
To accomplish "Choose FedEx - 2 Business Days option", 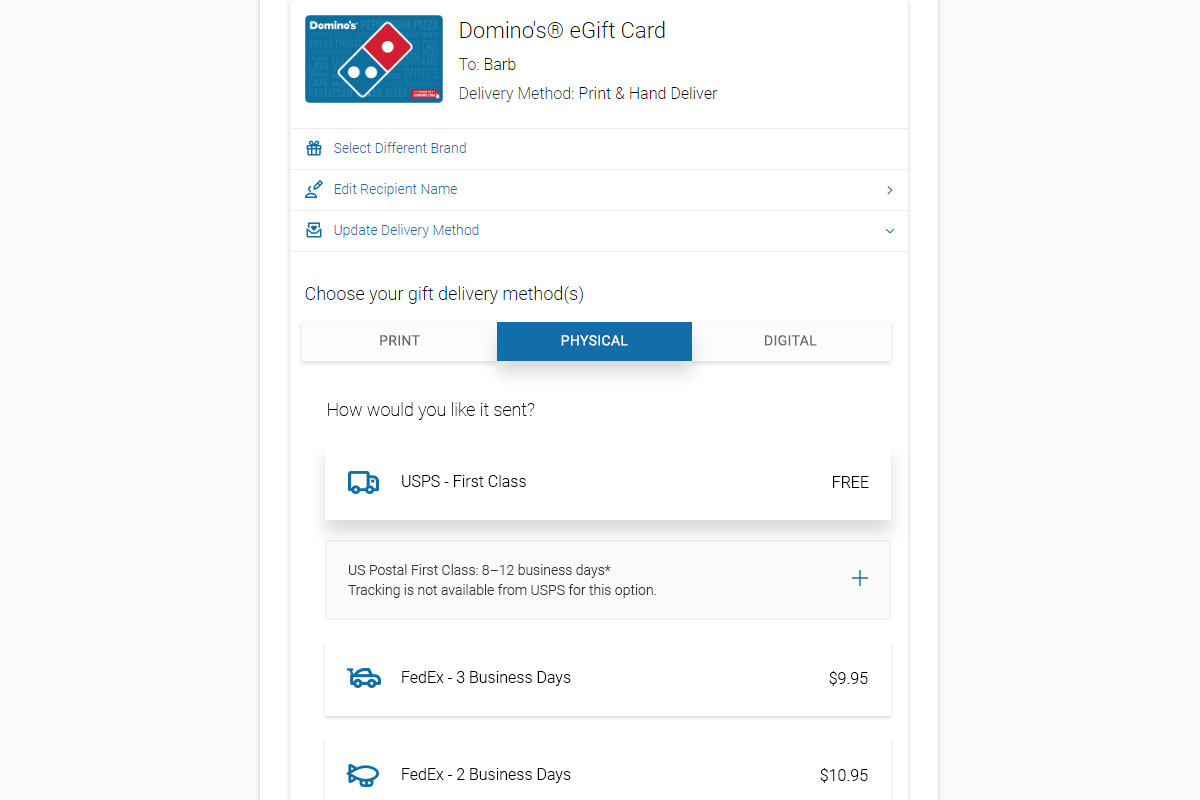I will point(608,775).
